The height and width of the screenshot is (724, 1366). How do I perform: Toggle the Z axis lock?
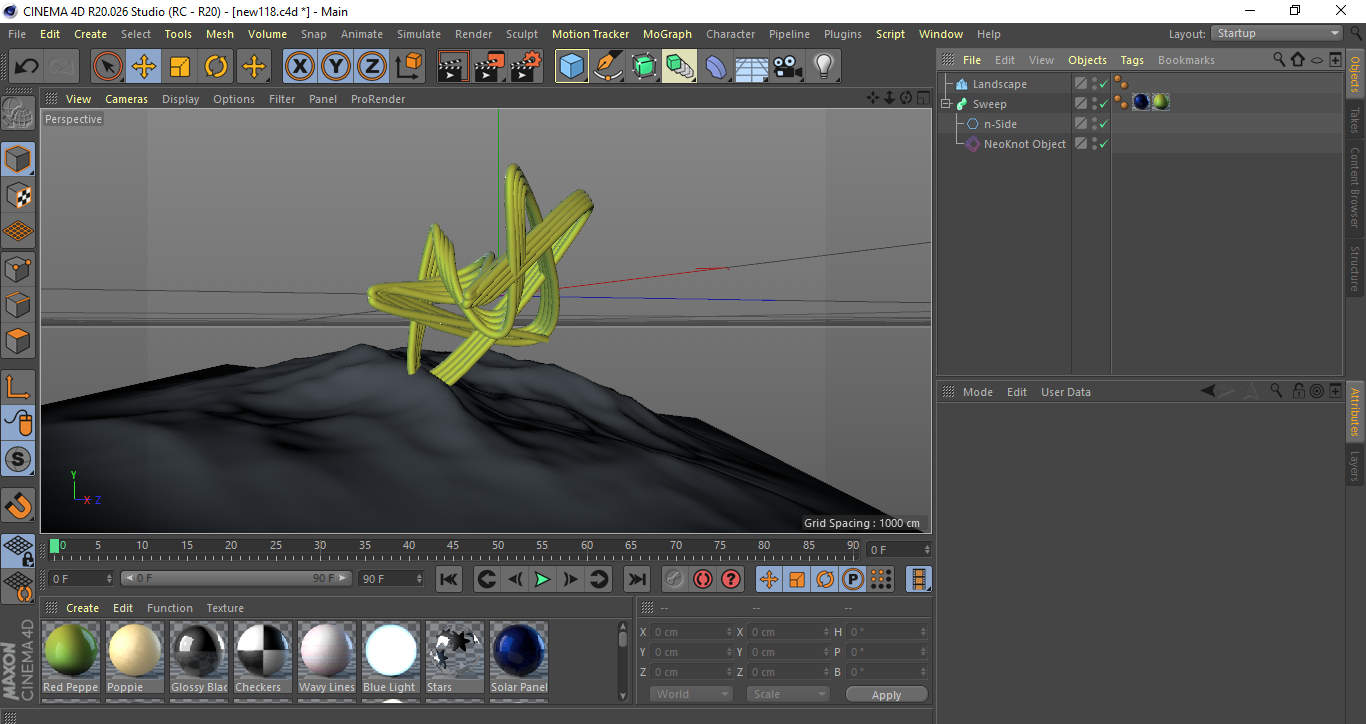pos(371,67)
